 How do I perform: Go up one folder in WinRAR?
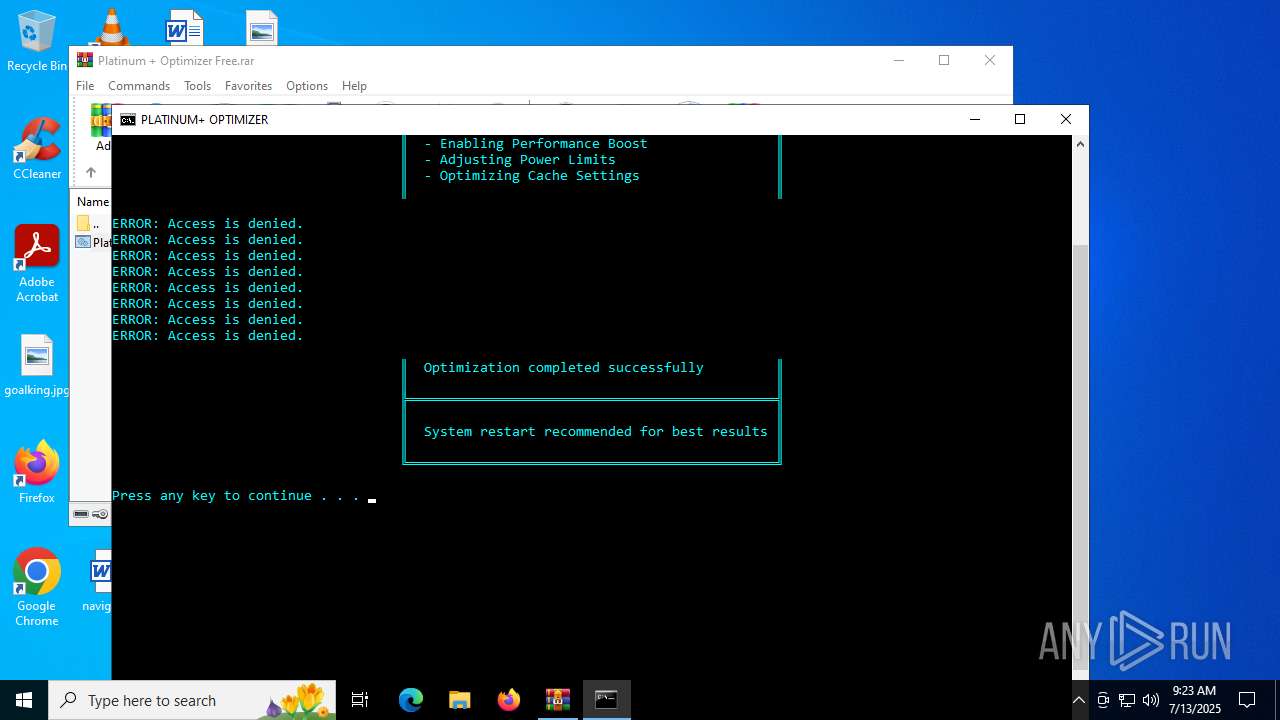coord(90,173)
